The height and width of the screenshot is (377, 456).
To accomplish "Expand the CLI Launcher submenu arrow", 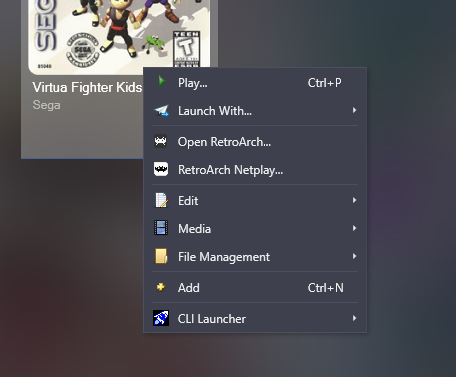I will point(354,318).
